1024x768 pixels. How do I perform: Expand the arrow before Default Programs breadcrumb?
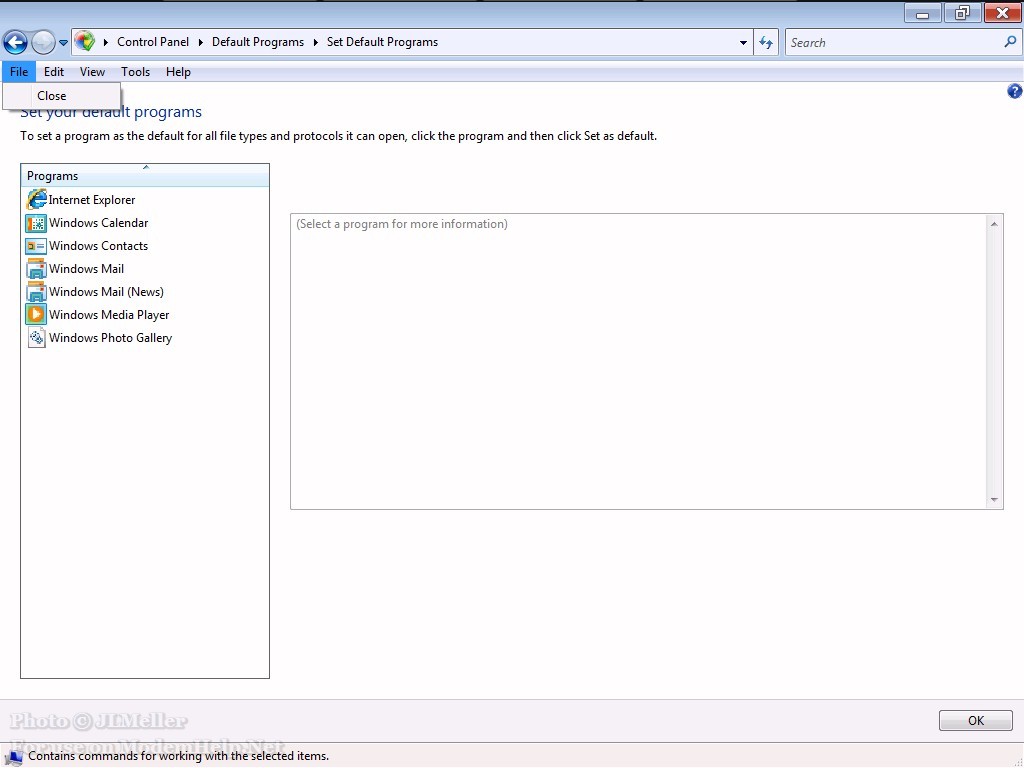[200, 42]
